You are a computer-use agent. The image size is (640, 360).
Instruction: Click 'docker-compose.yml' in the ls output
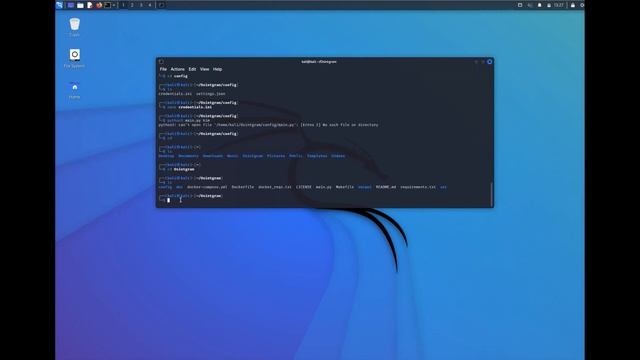point(207,187)
